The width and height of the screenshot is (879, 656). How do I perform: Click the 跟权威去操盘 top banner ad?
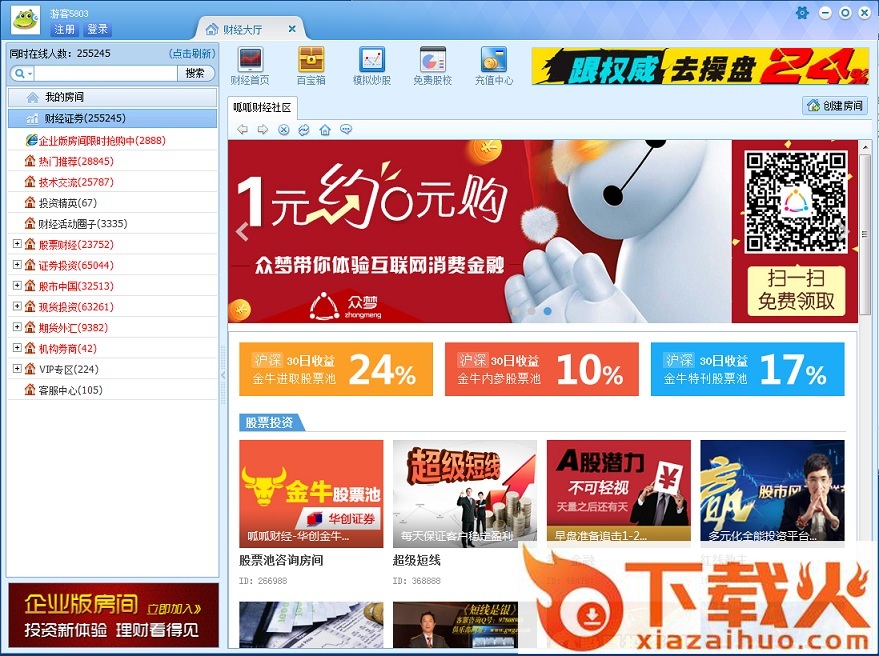[x=700, y=66]
